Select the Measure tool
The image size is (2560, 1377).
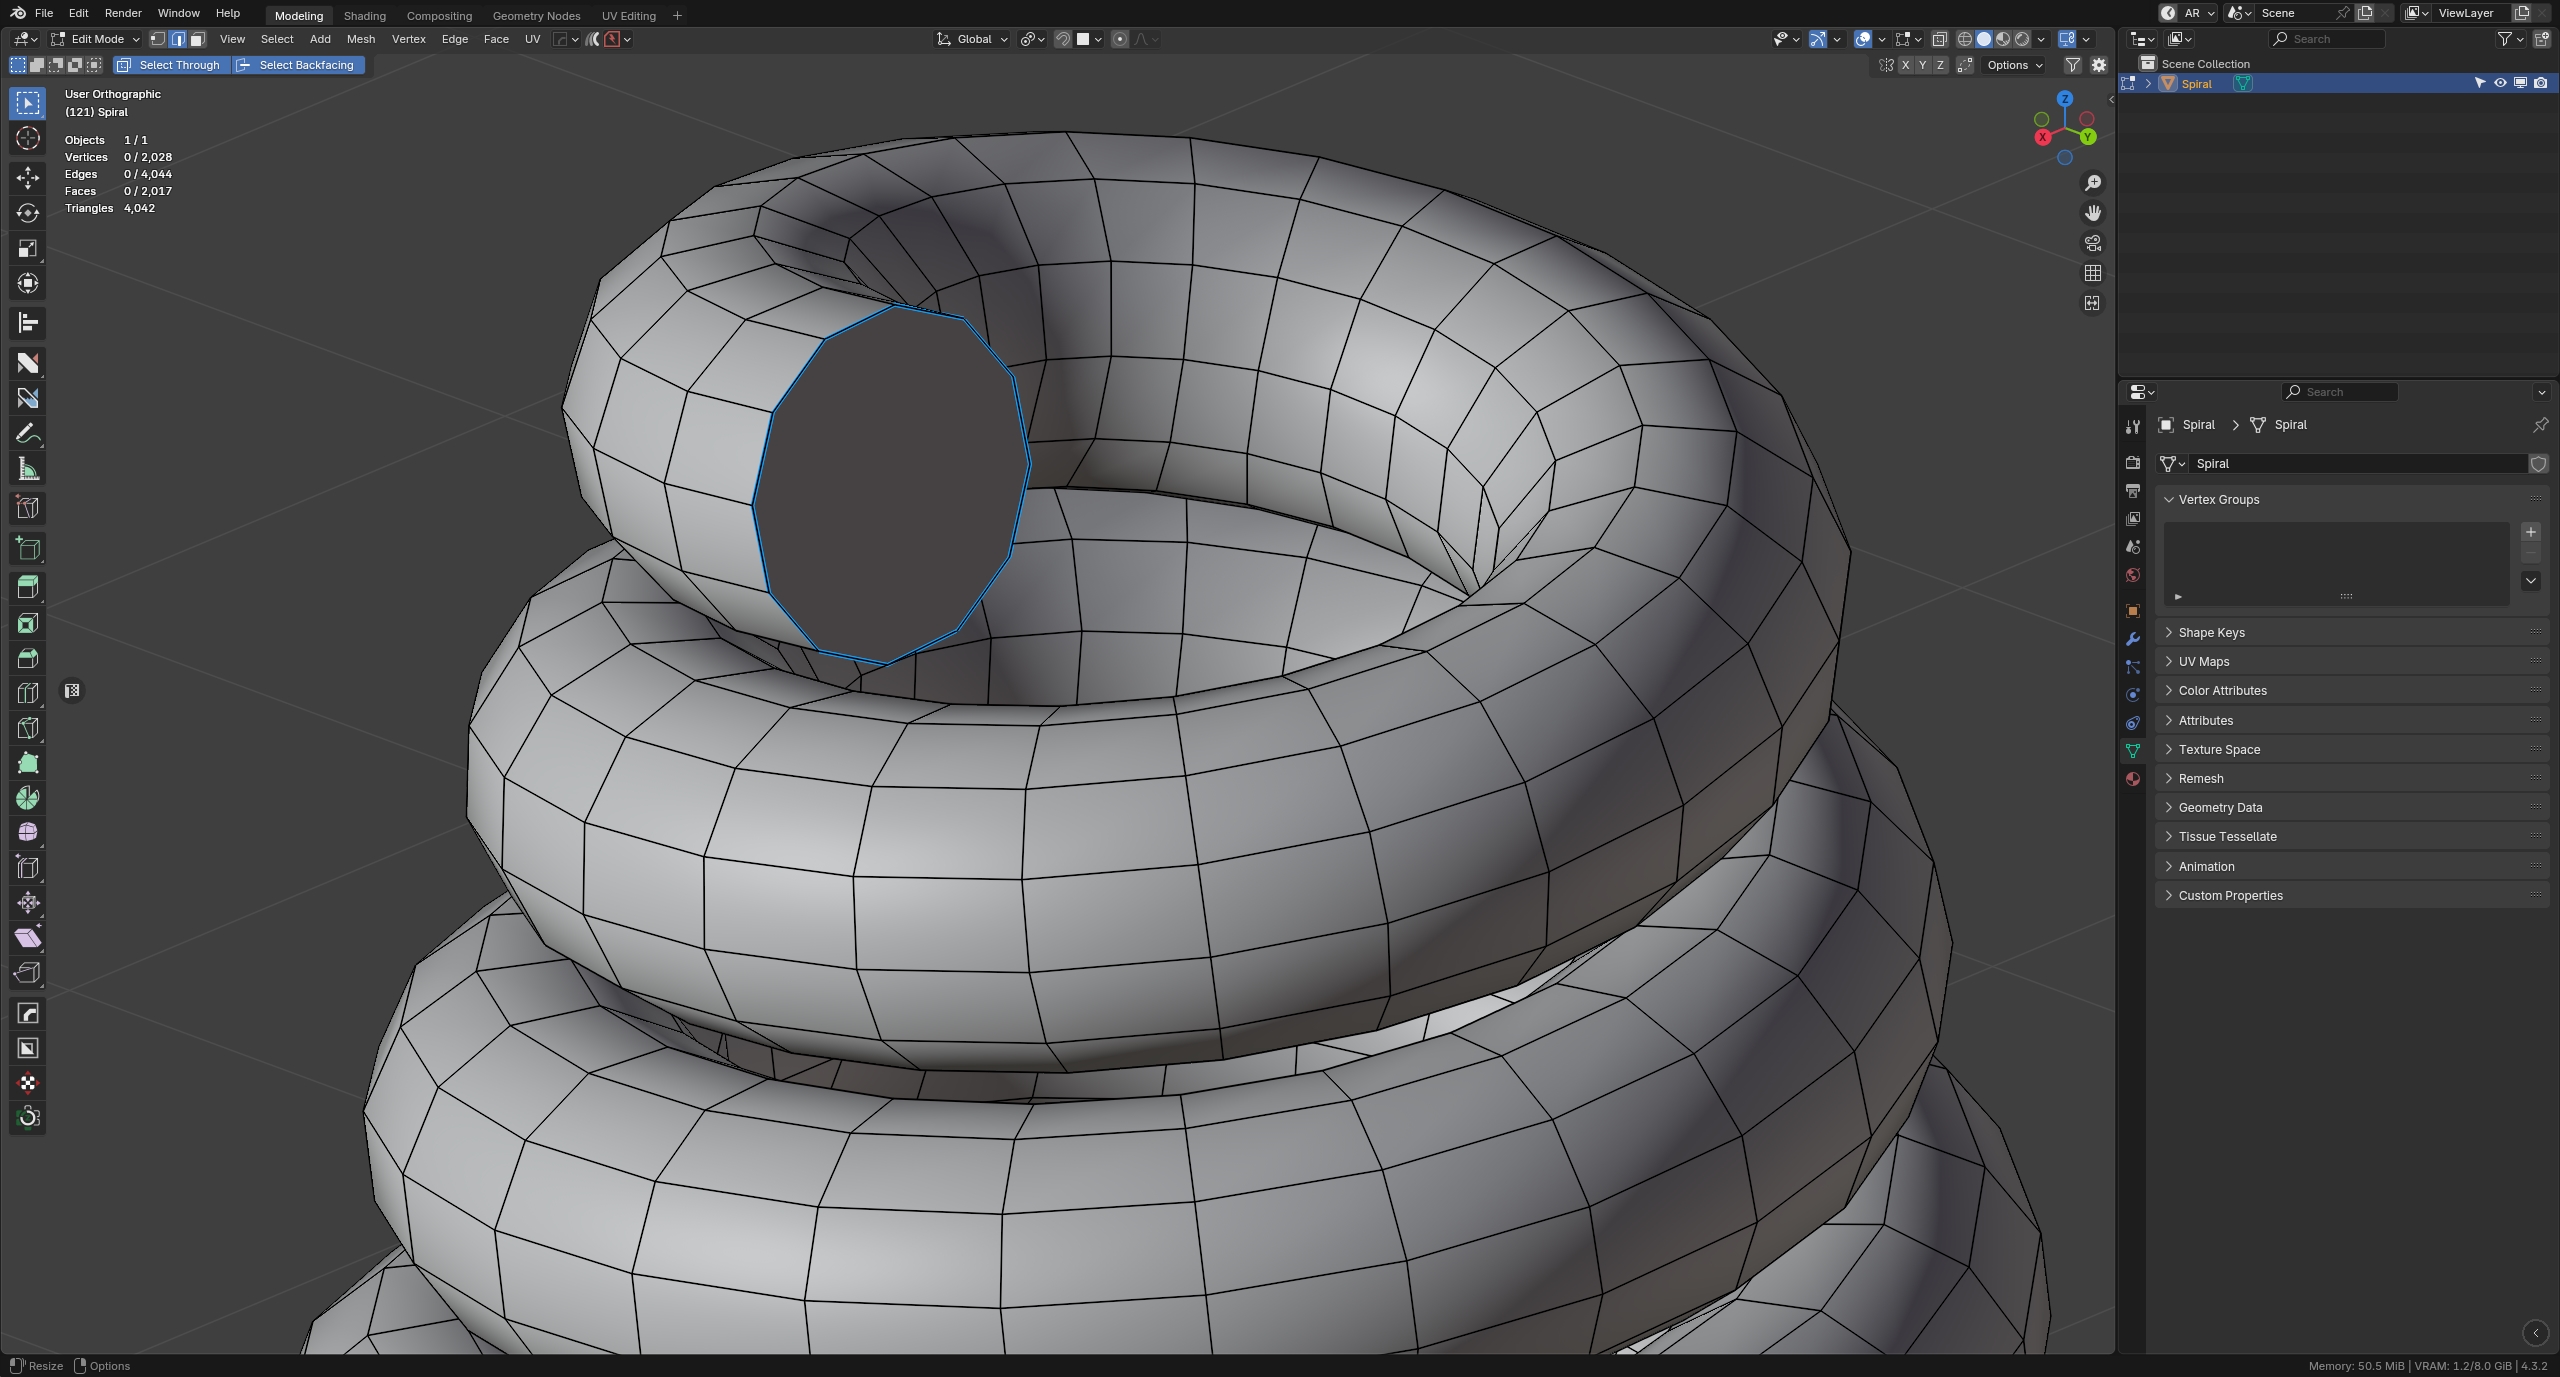(28, 468)
